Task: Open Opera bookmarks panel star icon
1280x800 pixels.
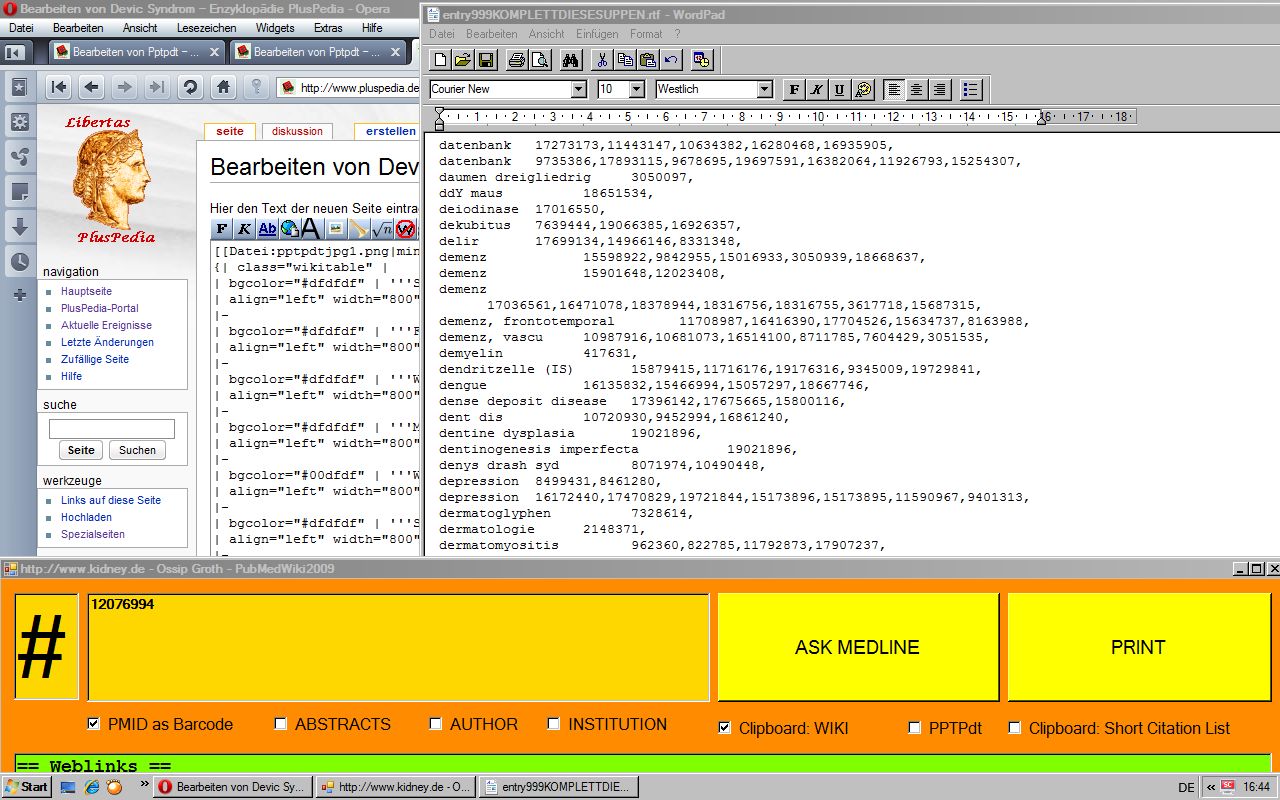Action: (19, 88)
